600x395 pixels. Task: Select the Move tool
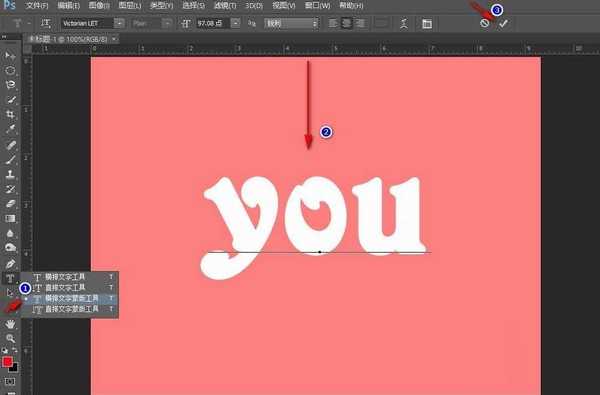[x=10, y=56]
